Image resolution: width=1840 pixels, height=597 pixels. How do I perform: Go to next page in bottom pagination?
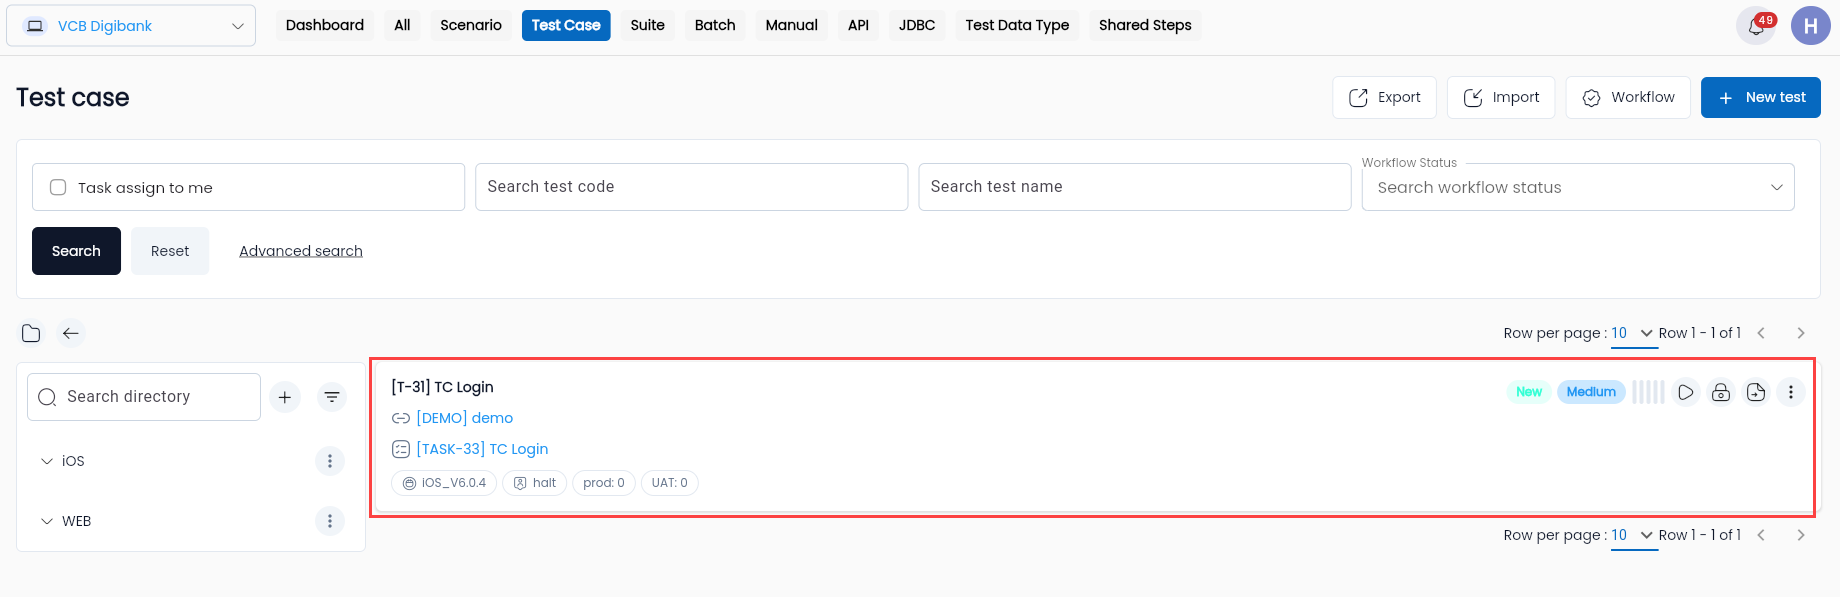point(1801,535)
